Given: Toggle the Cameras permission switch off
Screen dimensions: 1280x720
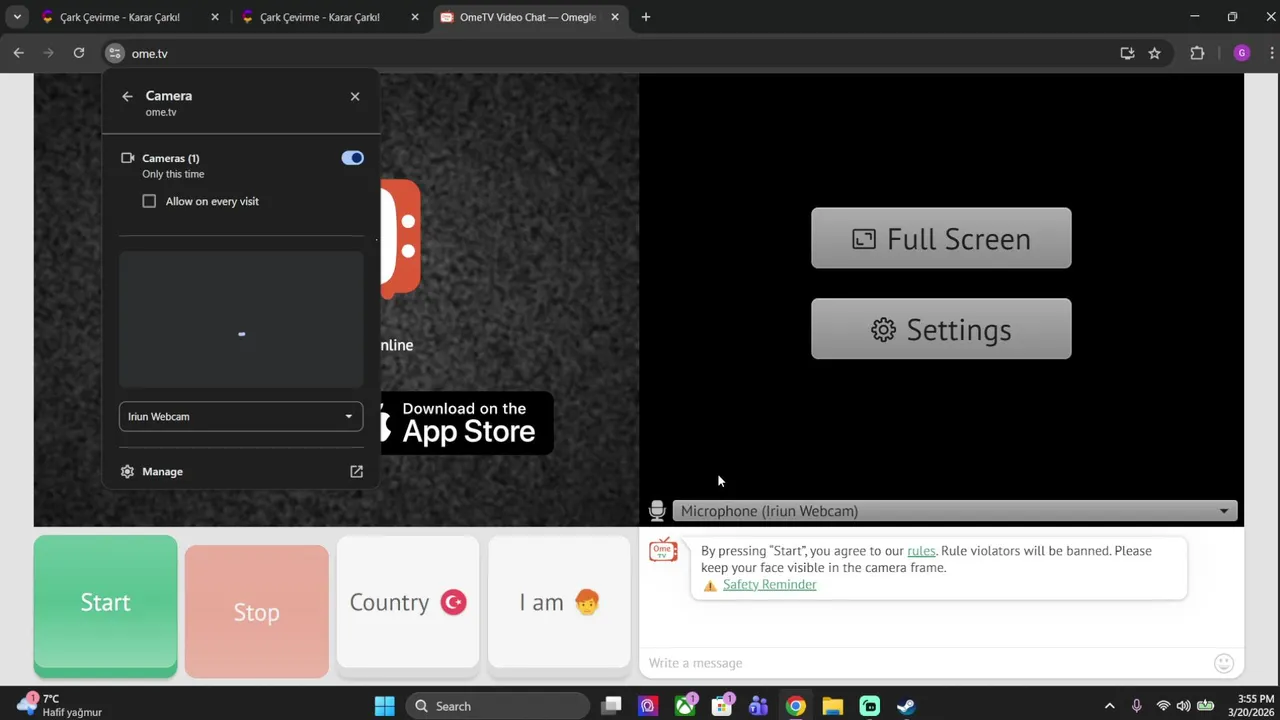Looking at the screenshot, I should point(352,158).
